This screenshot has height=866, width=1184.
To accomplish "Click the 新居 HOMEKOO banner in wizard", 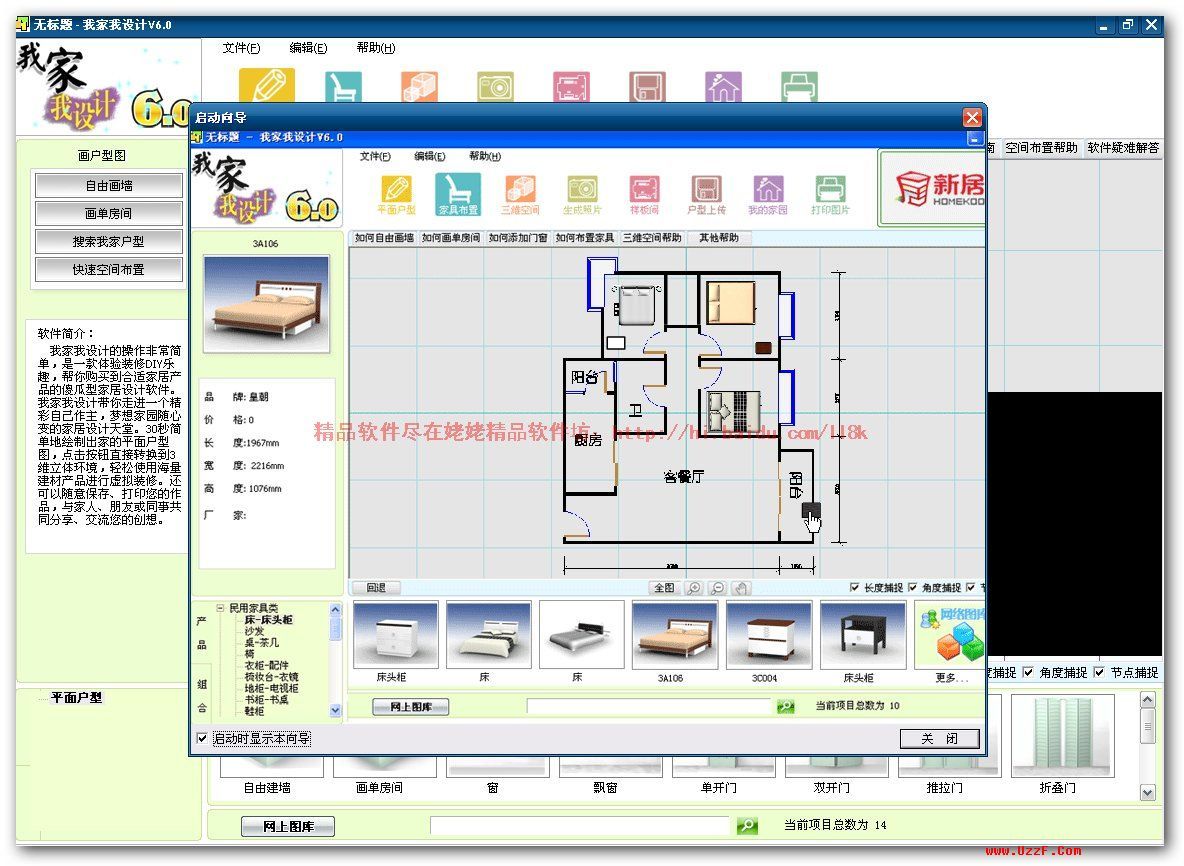I will point(933,188).
